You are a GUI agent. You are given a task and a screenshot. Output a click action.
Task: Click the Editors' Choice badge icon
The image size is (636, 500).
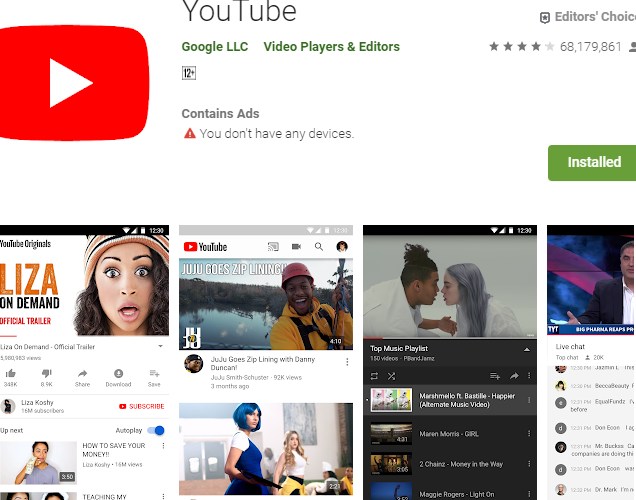click(x=545, y=17)
